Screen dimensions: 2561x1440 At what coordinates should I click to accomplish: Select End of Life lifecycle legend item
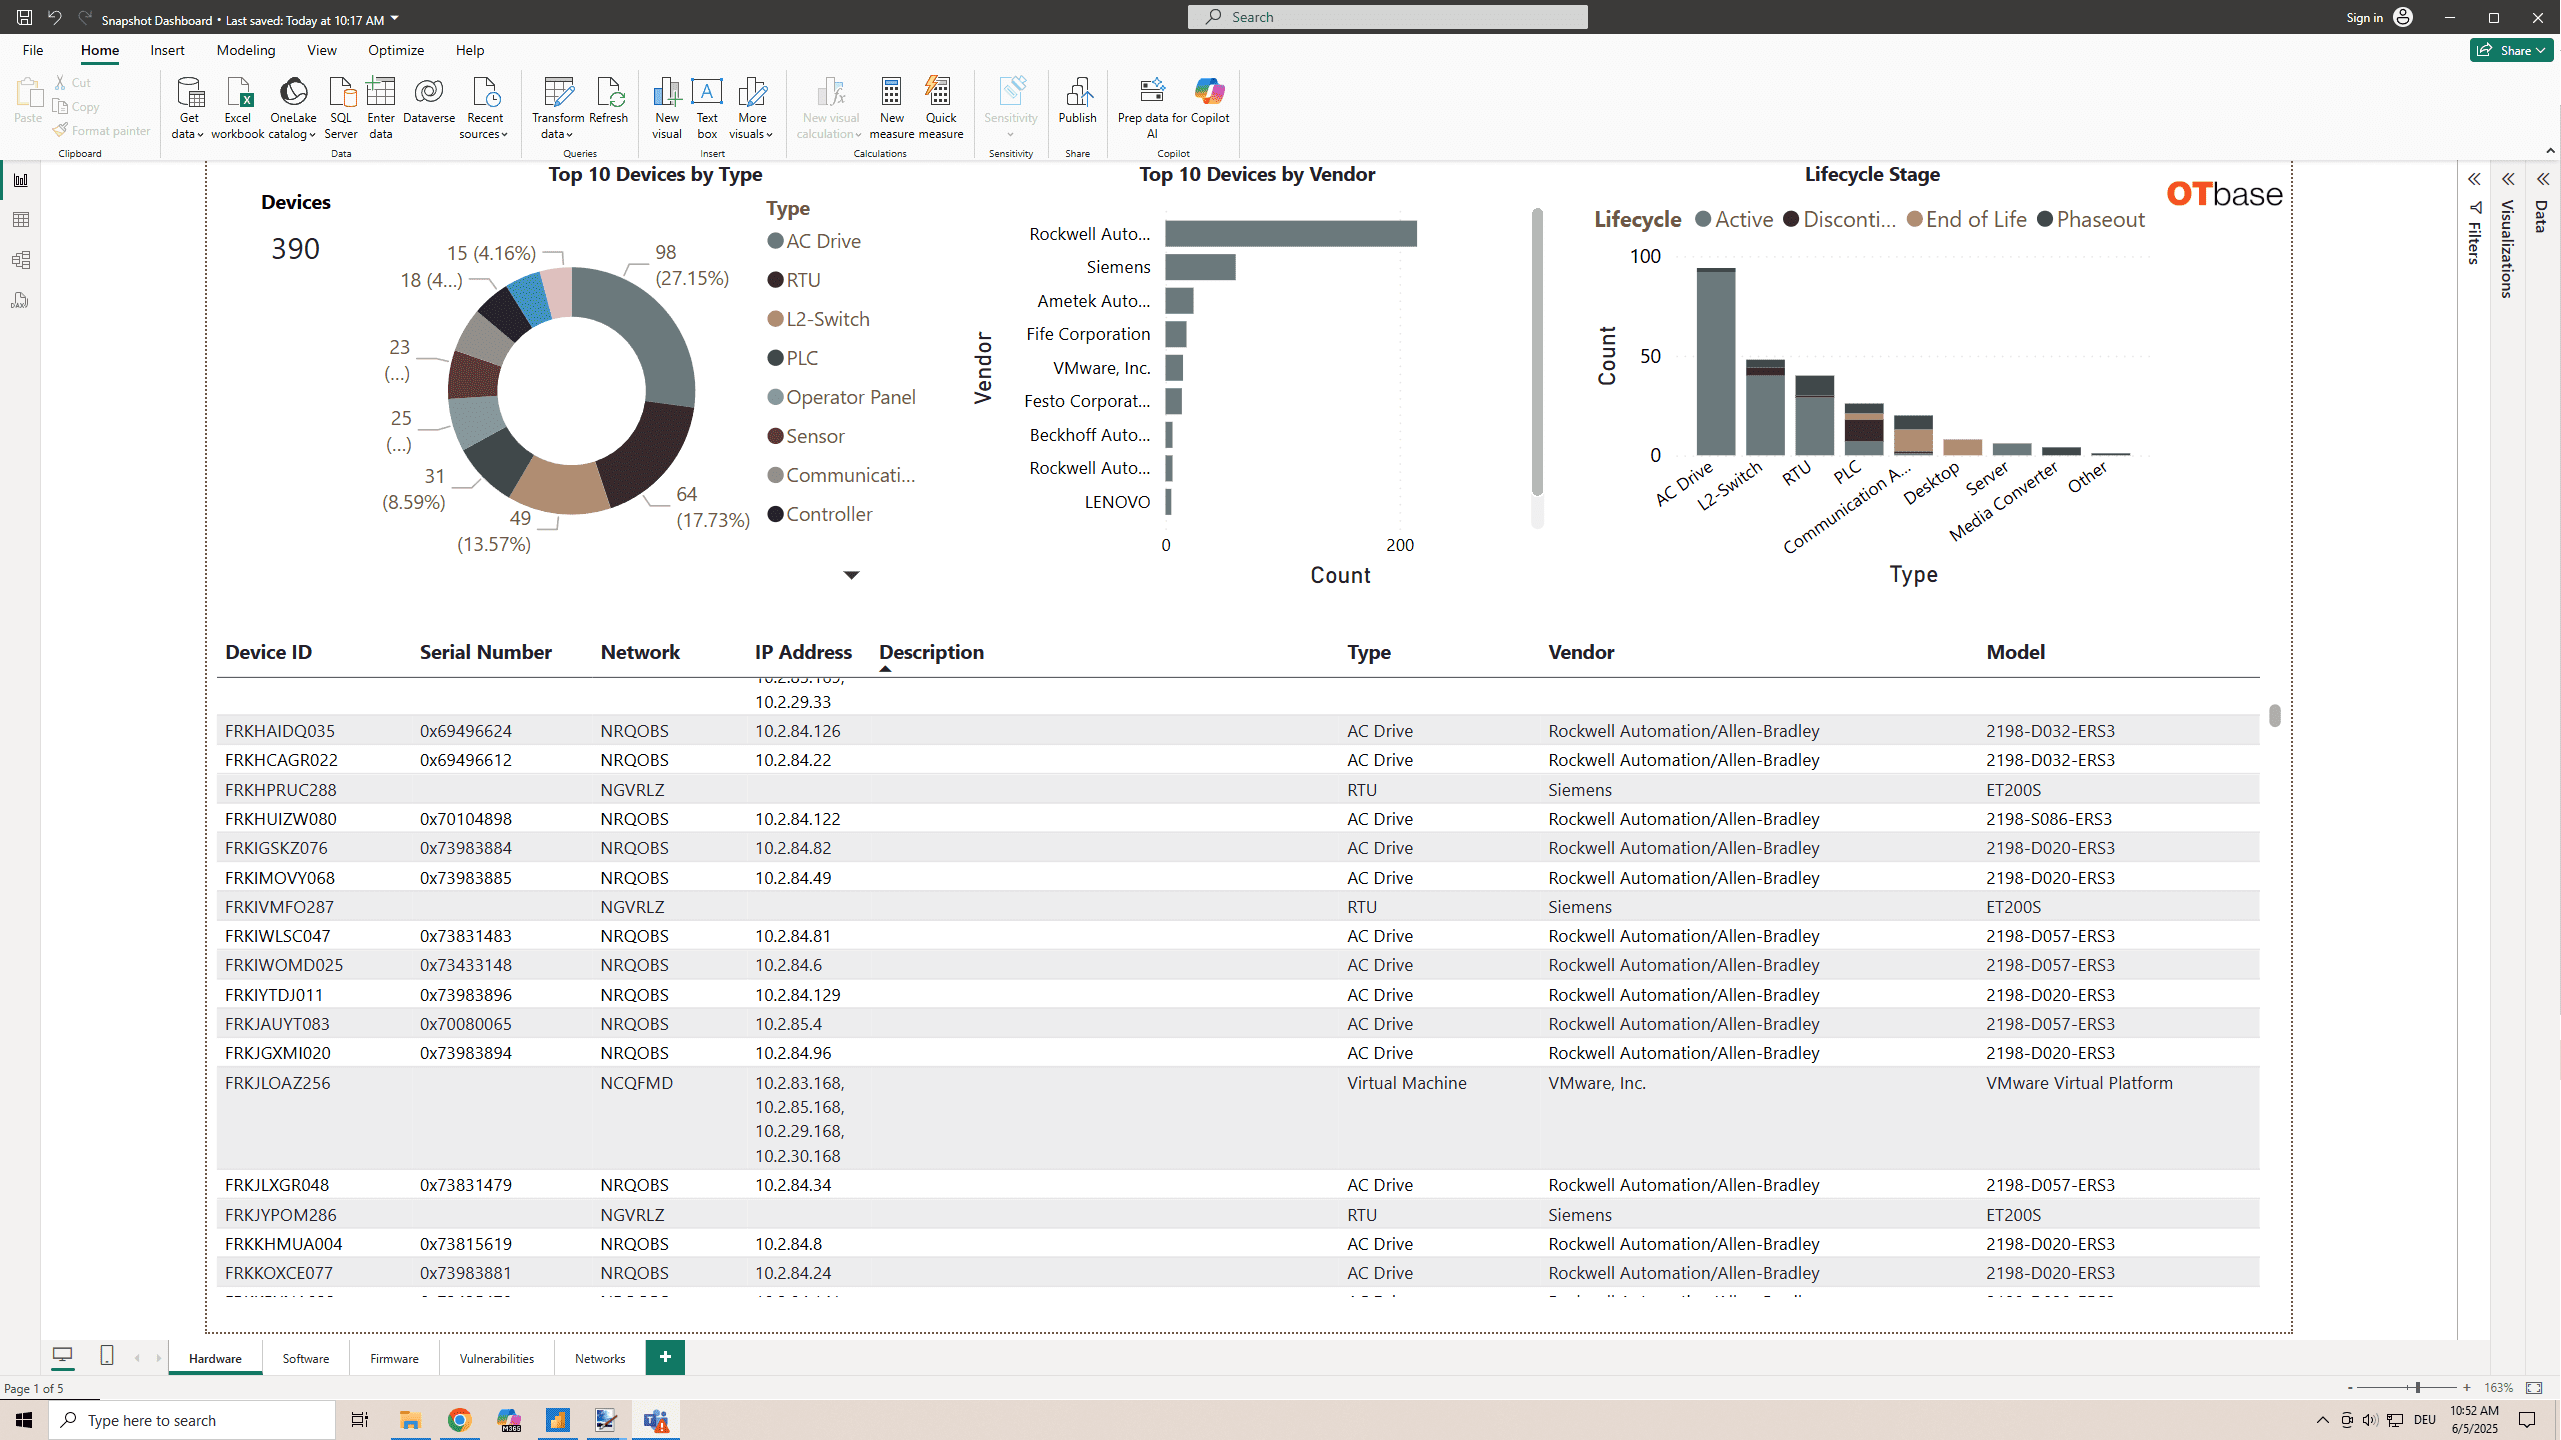tap(1966, 219)
